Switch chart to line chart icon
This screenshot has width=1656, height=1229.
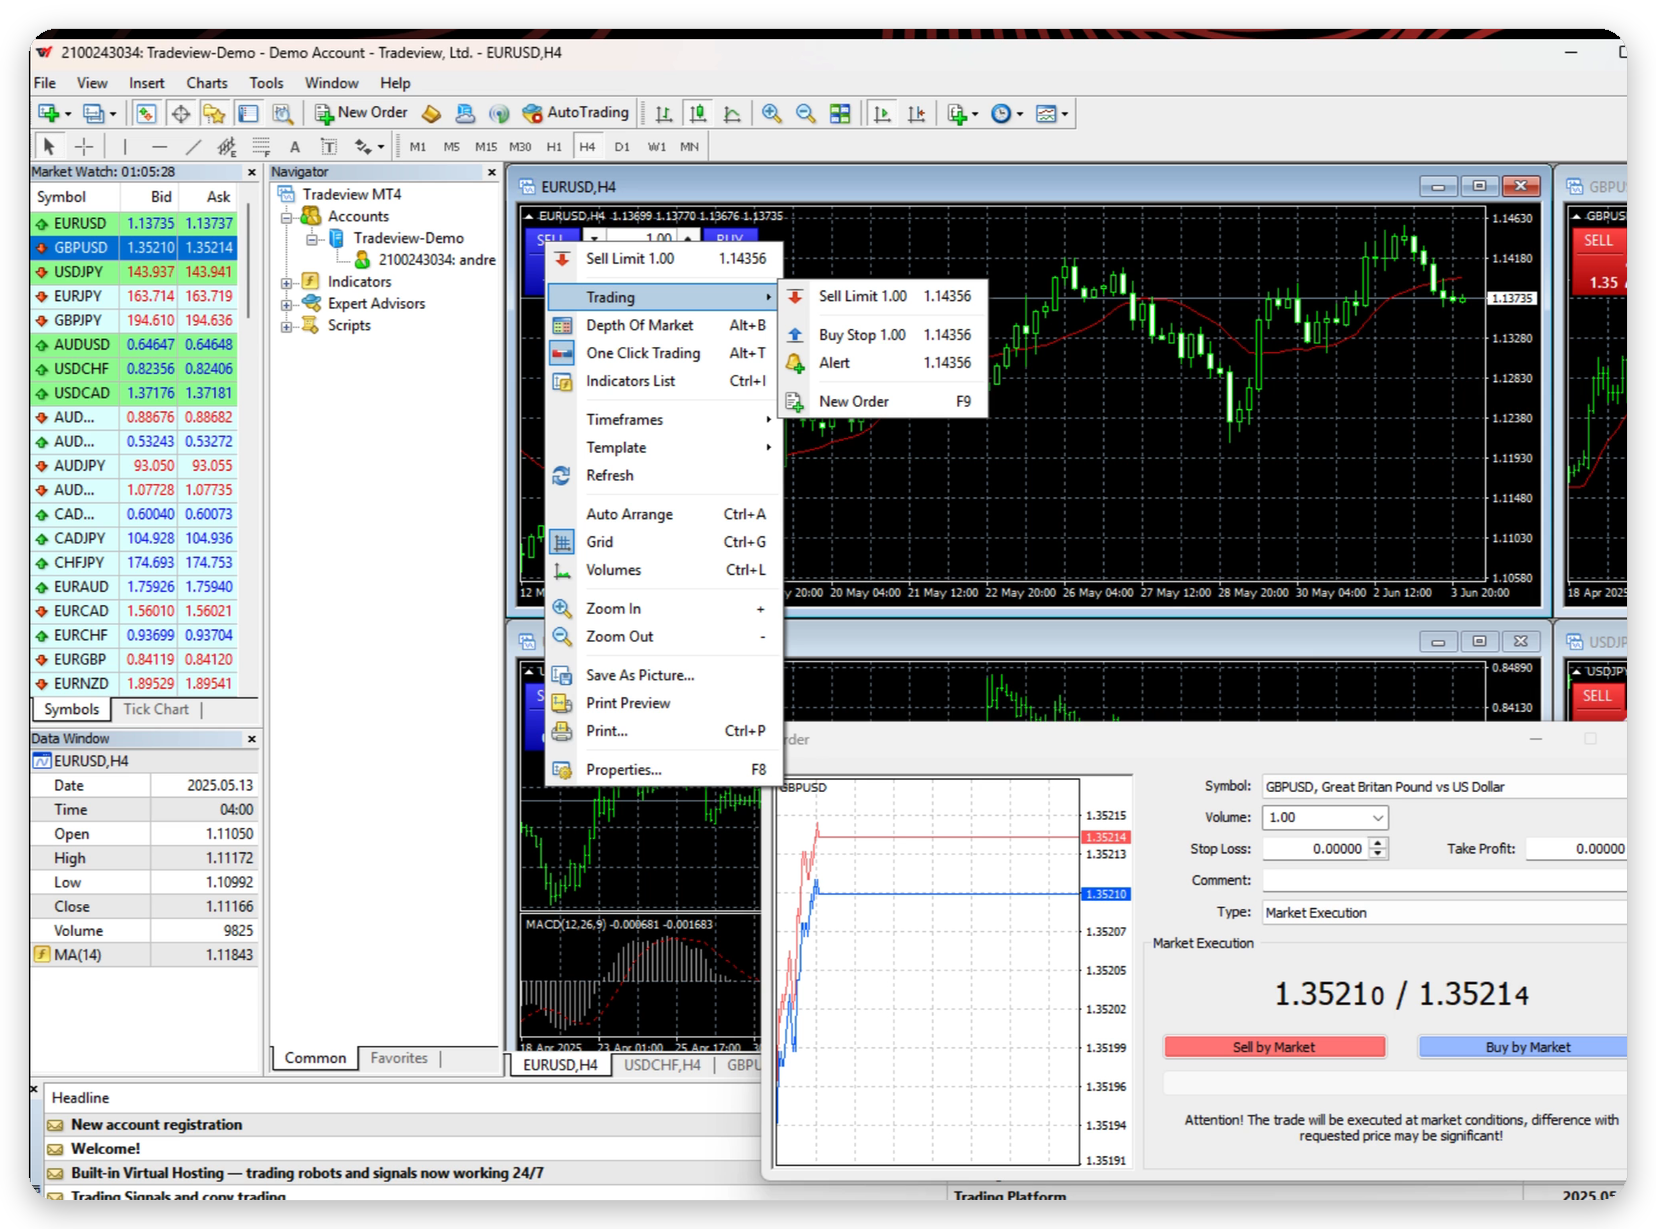tap(732, 113)
